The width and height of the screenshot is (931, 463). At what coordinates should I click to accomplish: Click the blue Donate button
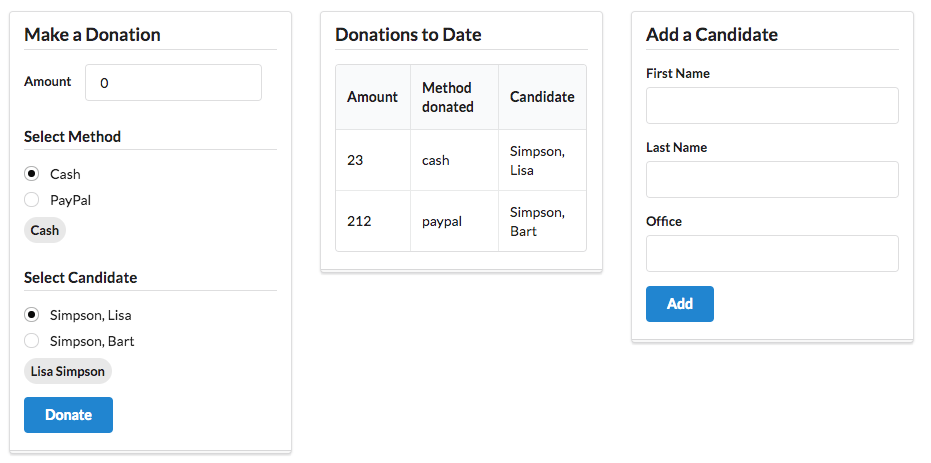(68, 415)
